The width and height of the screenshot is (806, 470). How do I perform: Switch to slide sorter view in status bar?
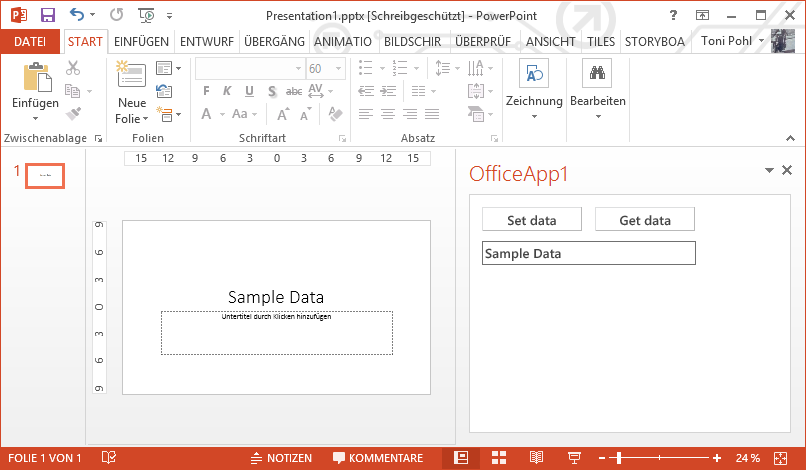tap(499, 458)
